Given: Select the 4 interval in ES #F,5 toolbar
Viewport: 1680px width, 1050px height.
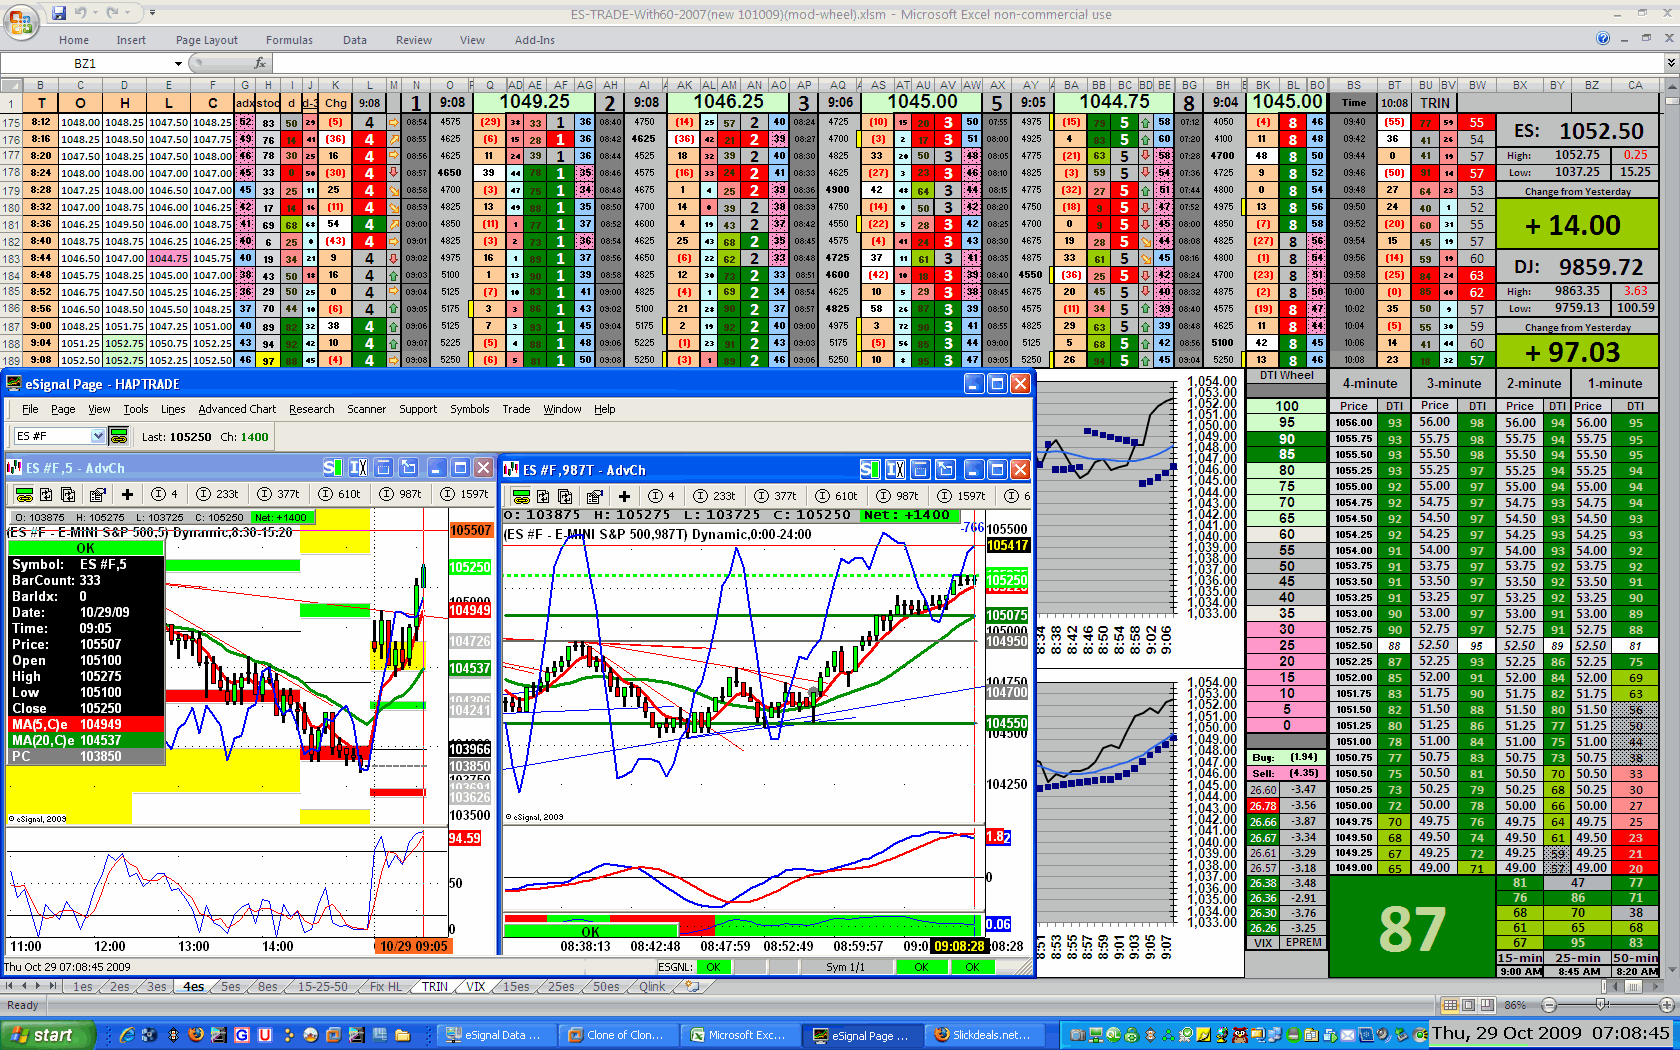Looking at the screenshot, I should pos(165,494).
